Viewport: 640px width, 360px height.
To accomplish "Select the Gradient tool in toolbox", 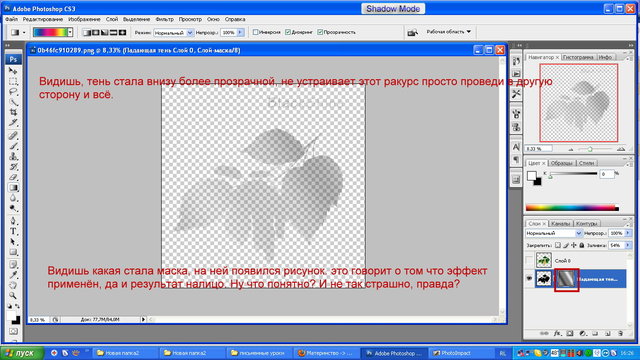I will tap(13, 188).
